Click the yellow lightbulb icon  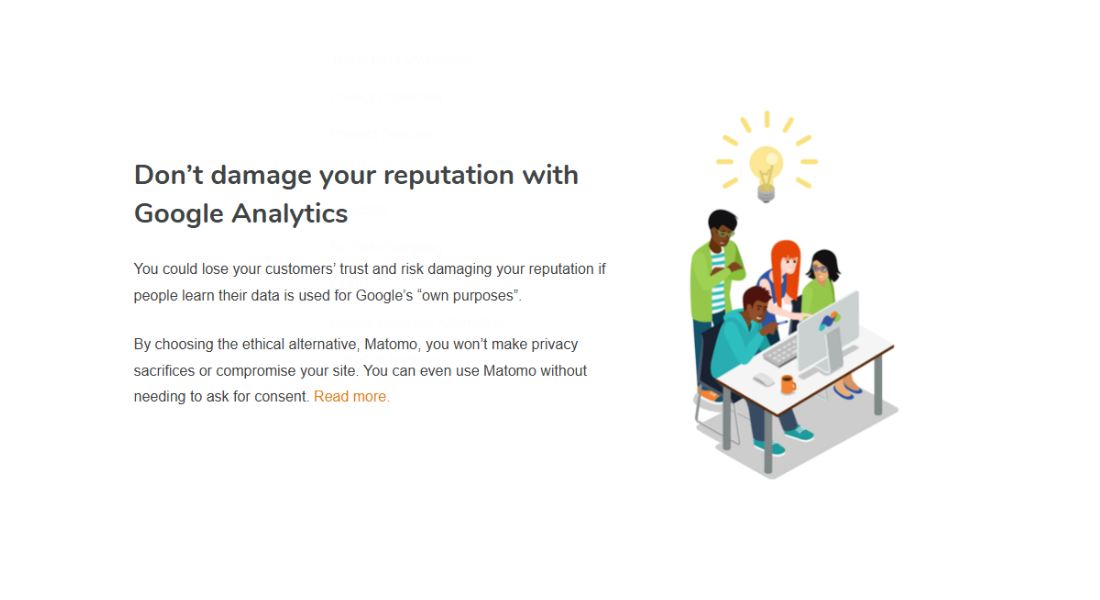point(767,167)
